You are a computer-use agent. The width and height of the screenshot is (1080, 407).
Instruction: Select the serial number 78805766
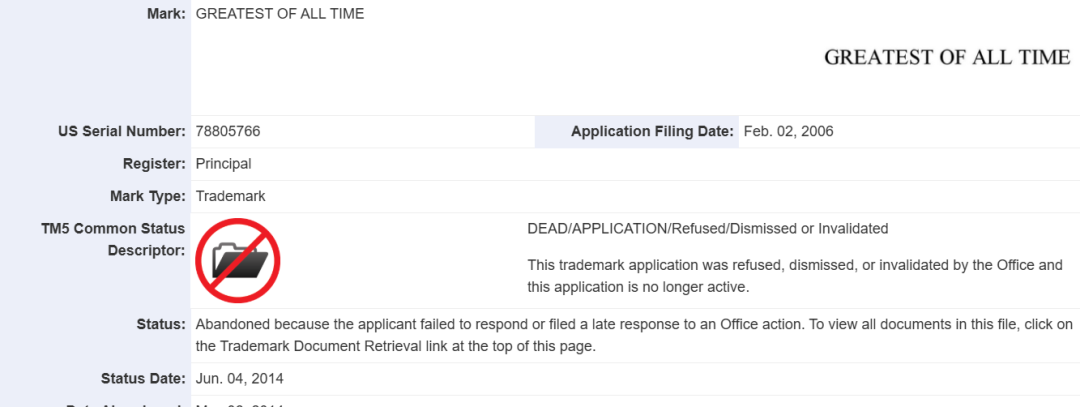pyautogui.click(x=229, y=131)
